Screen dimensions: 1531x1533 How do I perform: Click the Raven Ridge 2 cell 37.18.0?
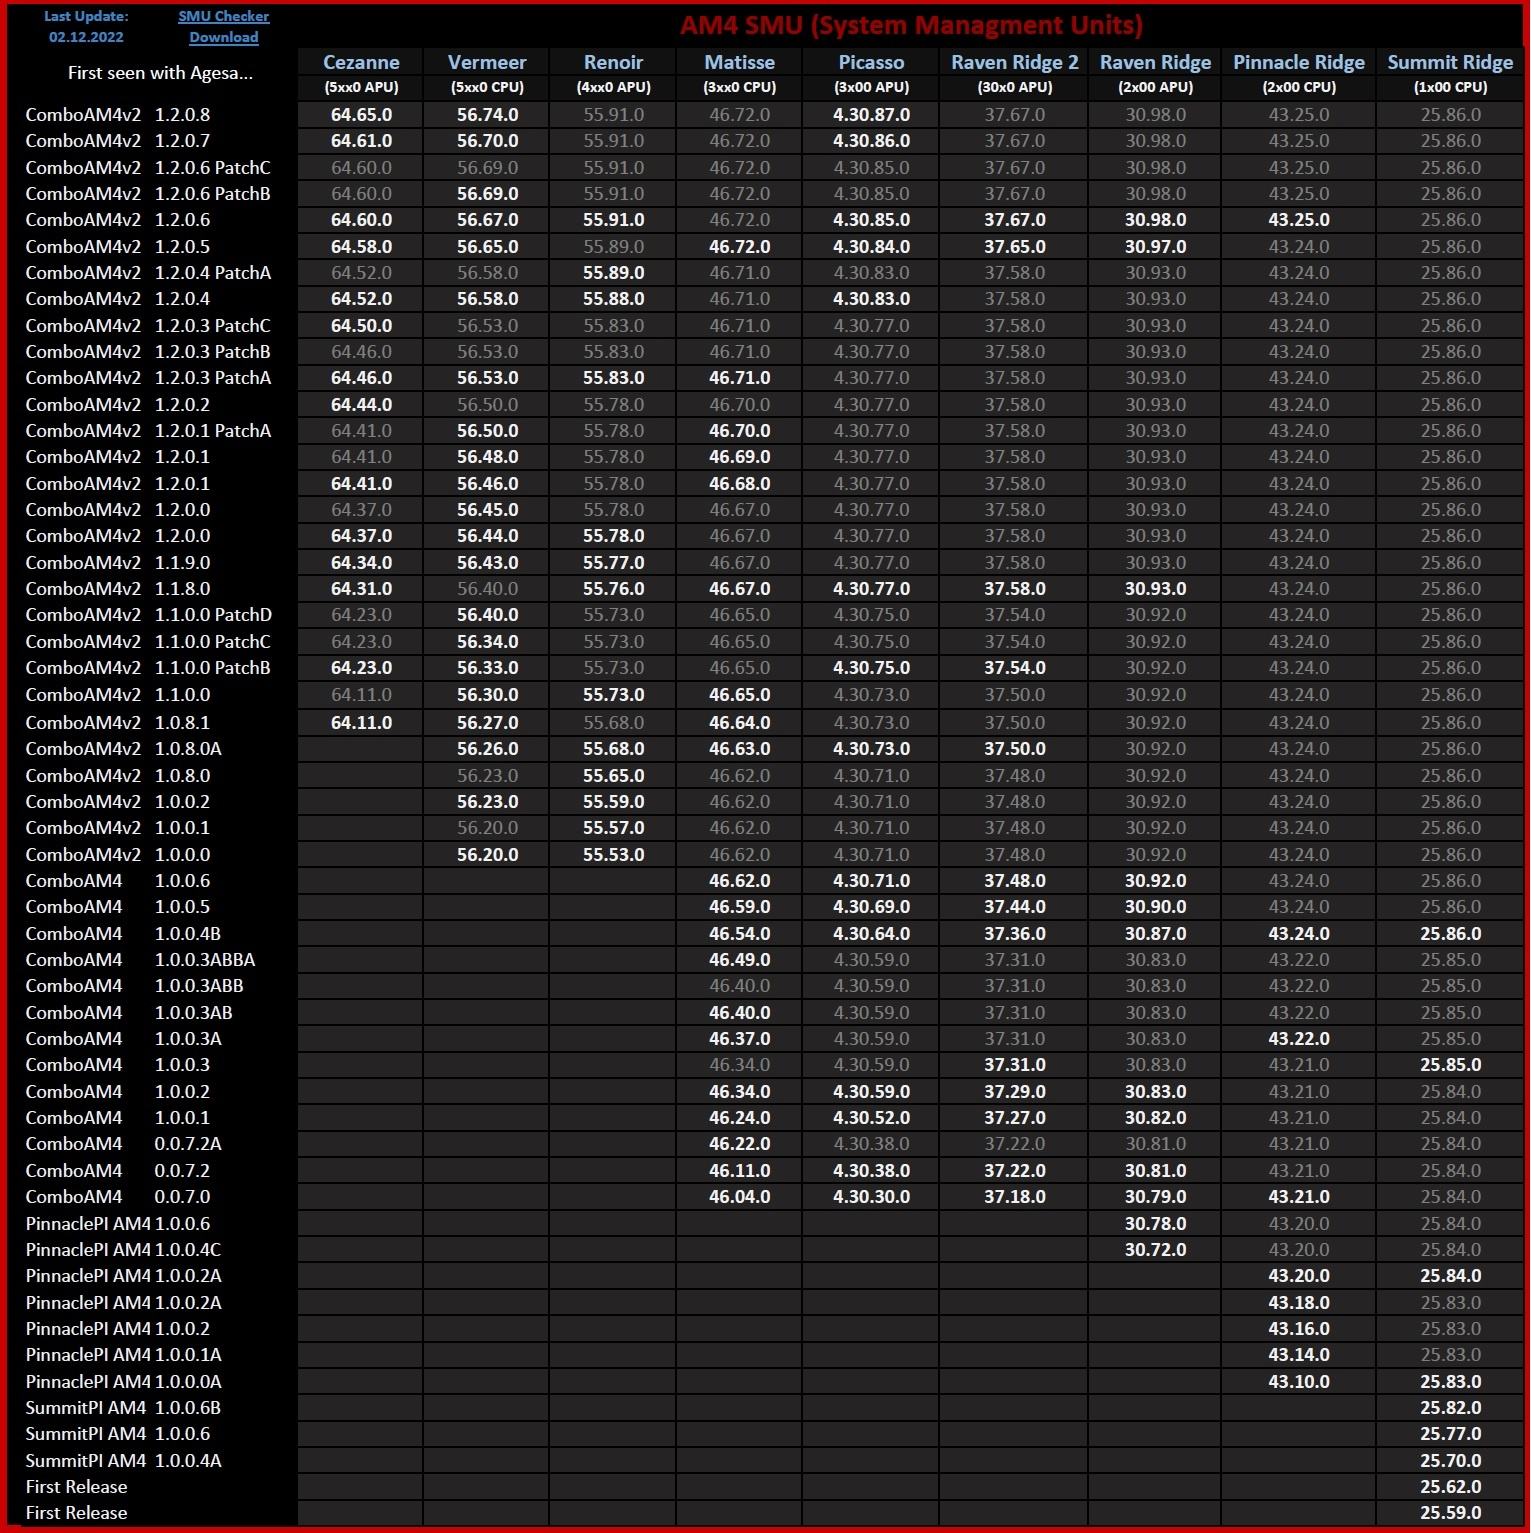coord(1015,1196)
